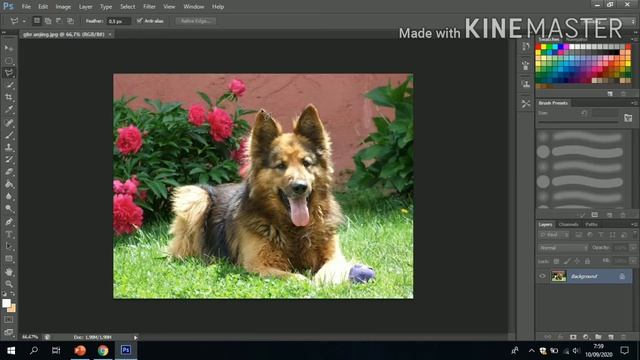Image resolution: width=640 pixels, height=360 pixels.
Task: Choose Add to selection mode
Action: tap(48, 21)
